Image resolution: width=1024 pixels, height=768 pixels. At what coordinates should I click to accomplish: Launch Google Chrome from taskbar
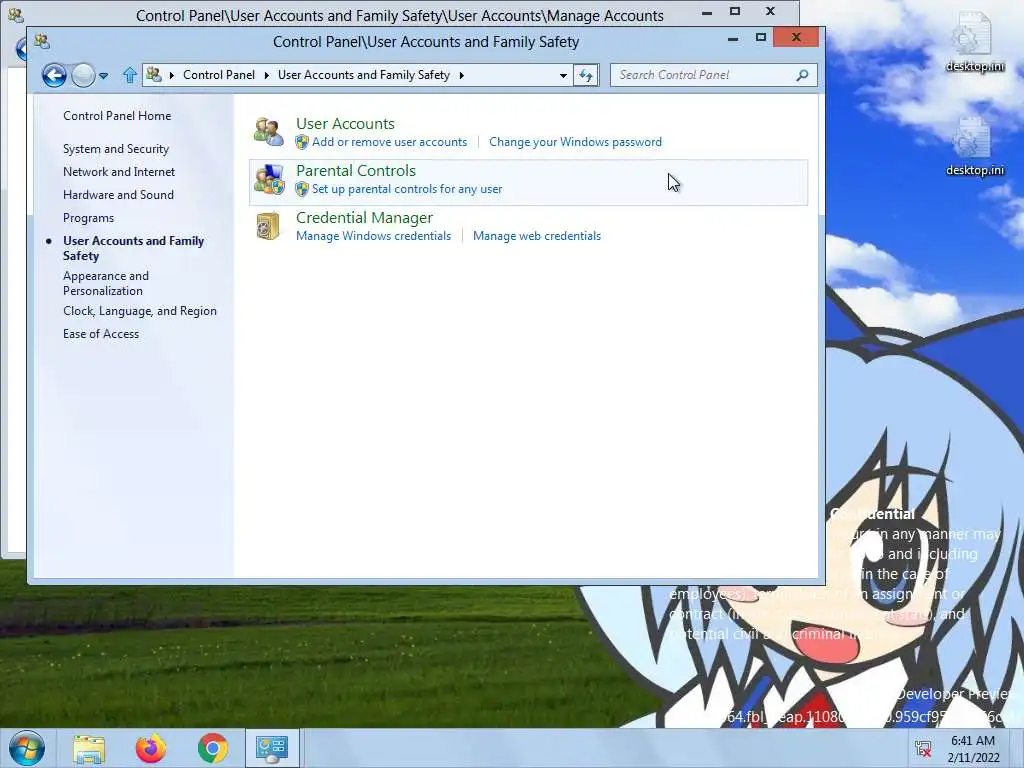point(213,748)
